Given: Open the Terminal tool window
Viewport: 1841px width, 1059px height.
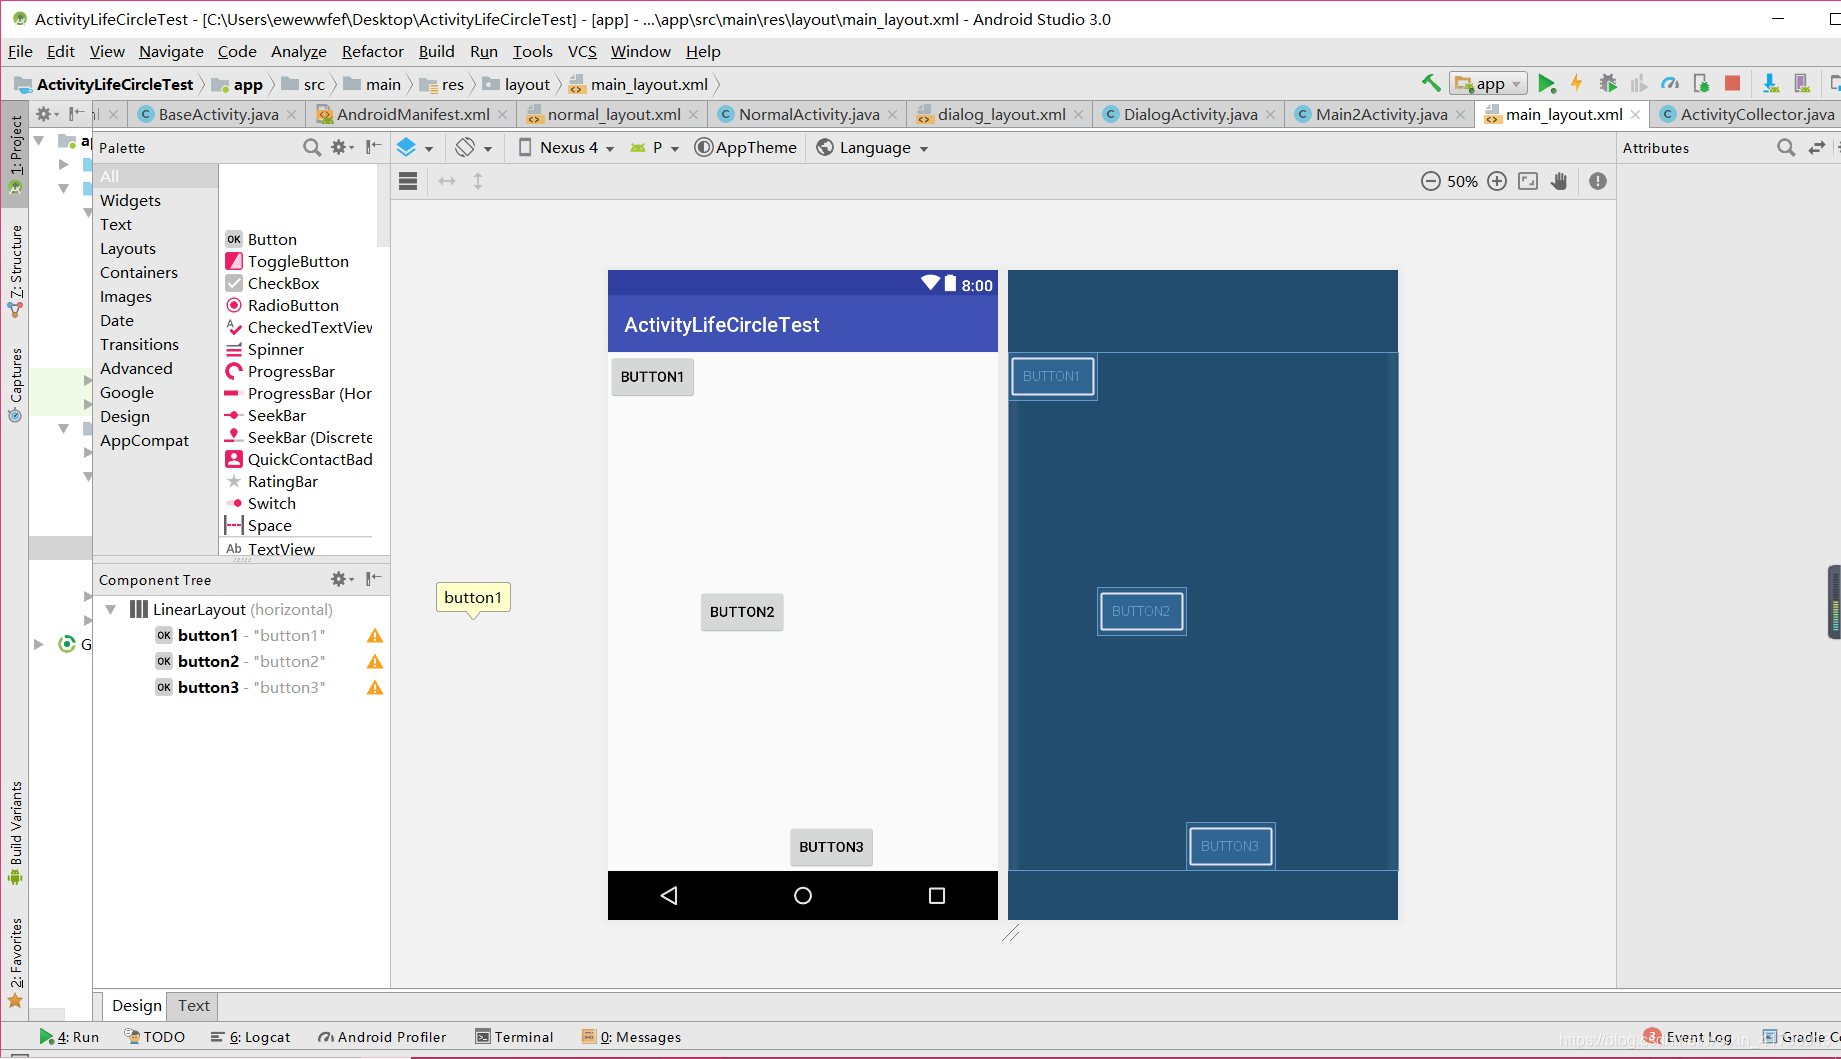Looking at the screenshot, I should tap(514, 1037).
